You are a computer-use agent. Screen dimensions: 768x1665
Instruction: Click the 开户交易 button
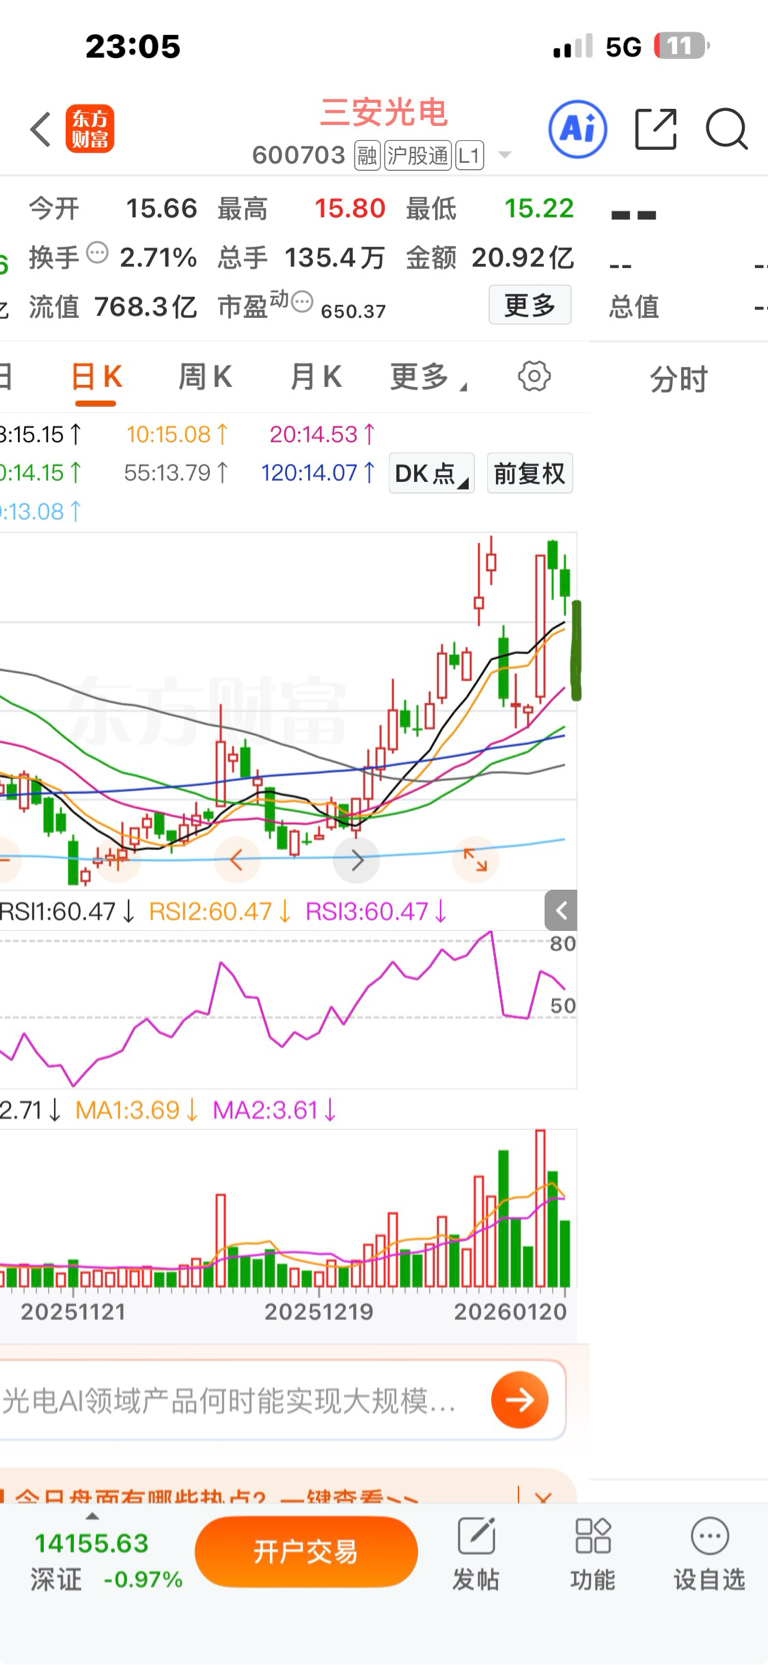point(306,1552)
